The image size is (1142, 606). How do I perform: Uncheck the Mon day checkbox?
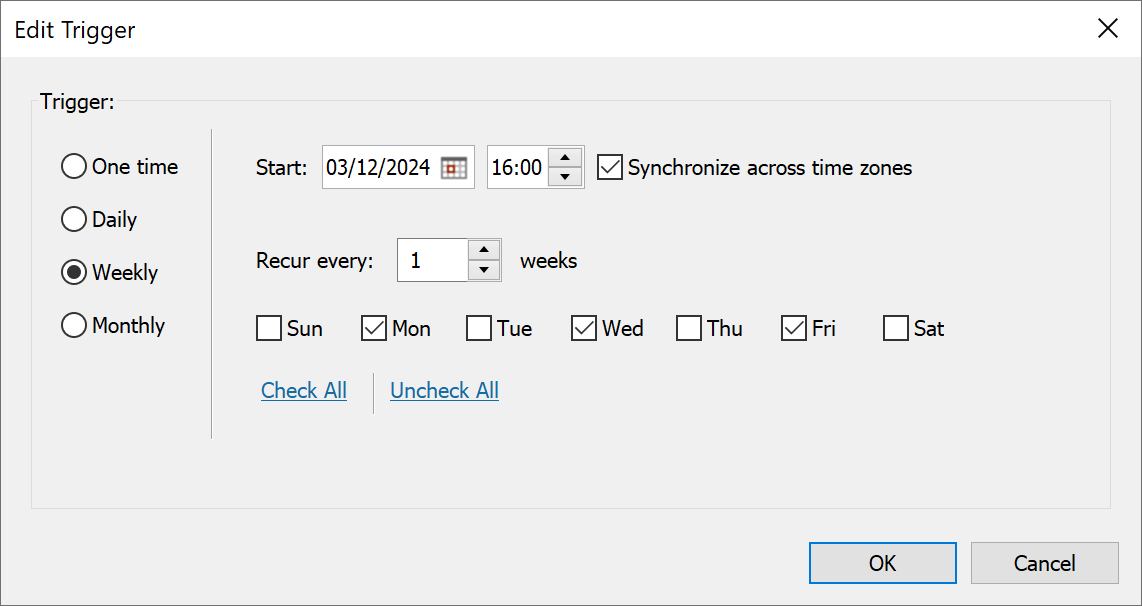pos(374,328)
